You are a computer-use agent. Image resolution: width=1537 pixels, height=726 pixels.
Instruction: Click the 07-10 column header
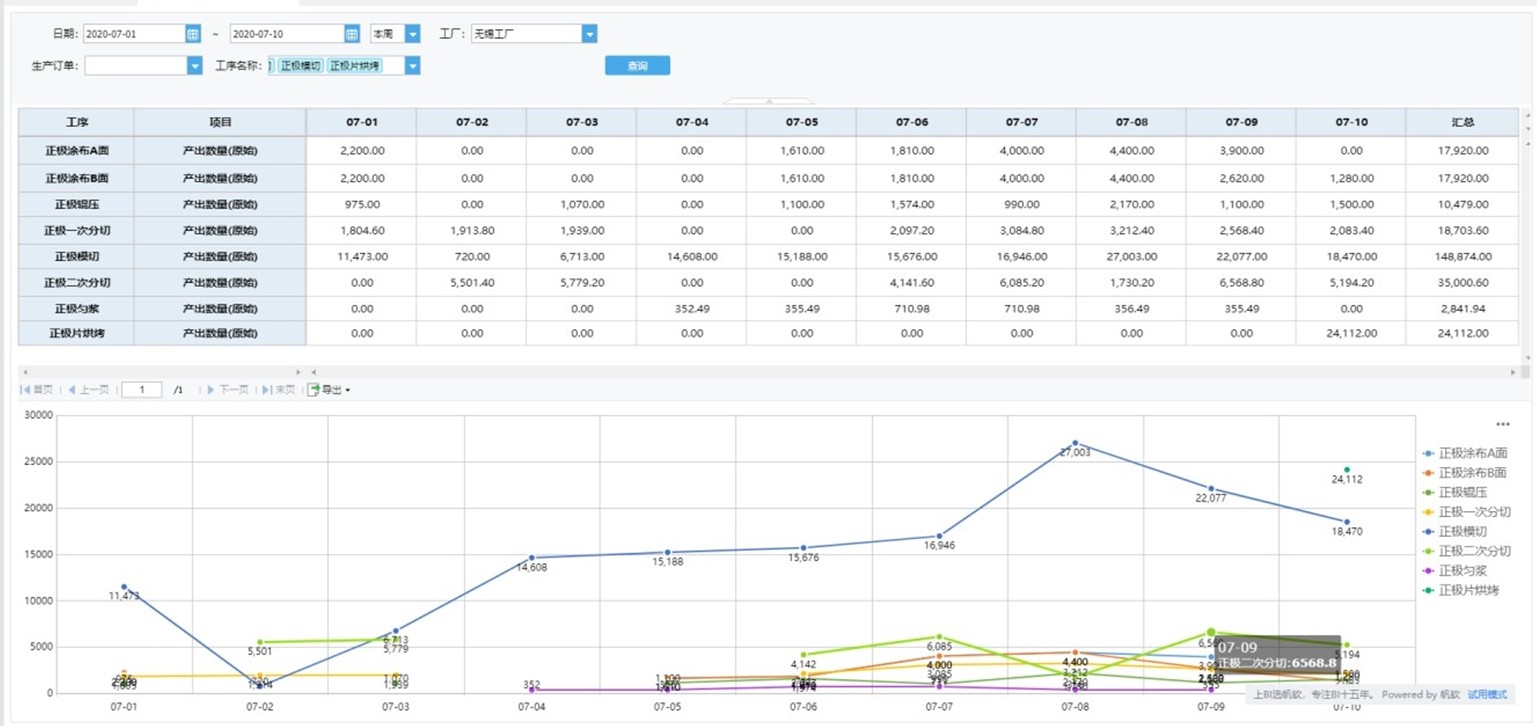coord(1351,122)
